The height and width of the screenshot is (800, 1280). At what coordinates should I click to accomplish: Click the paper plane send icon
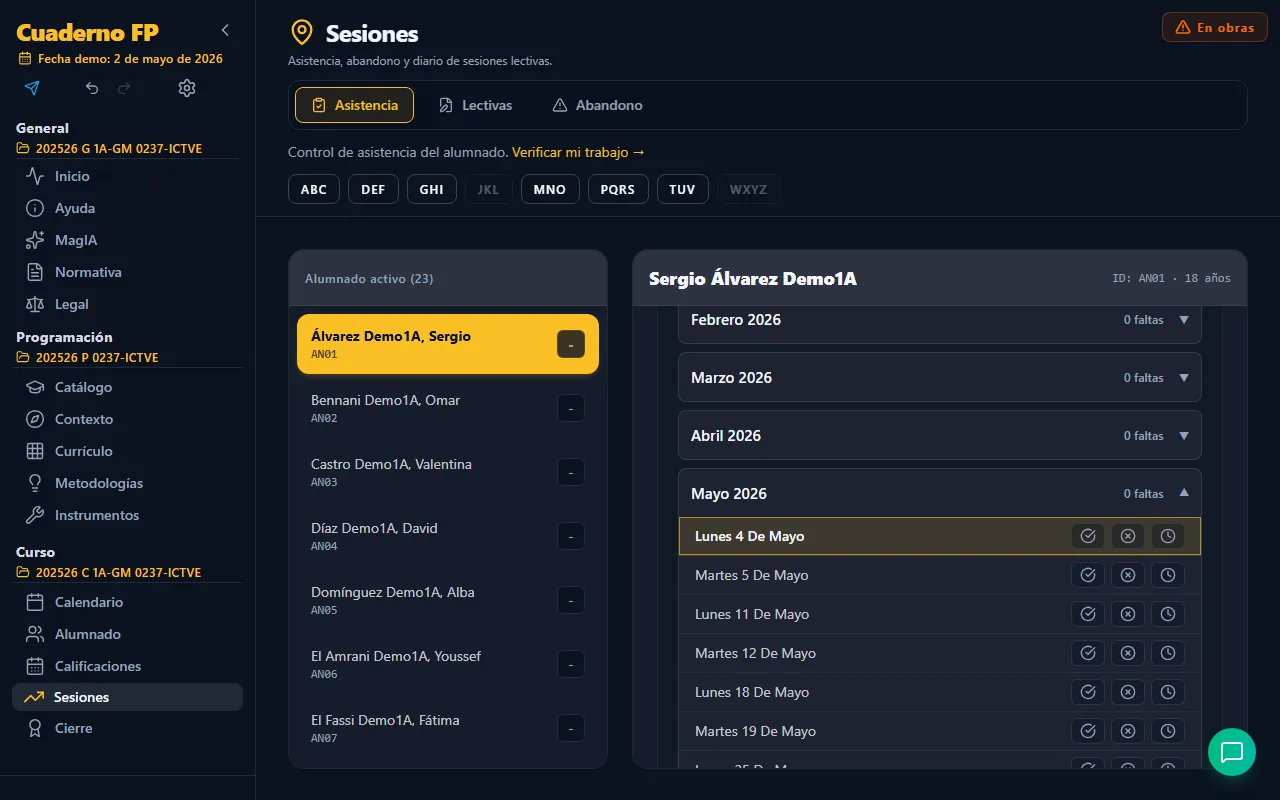32,88
